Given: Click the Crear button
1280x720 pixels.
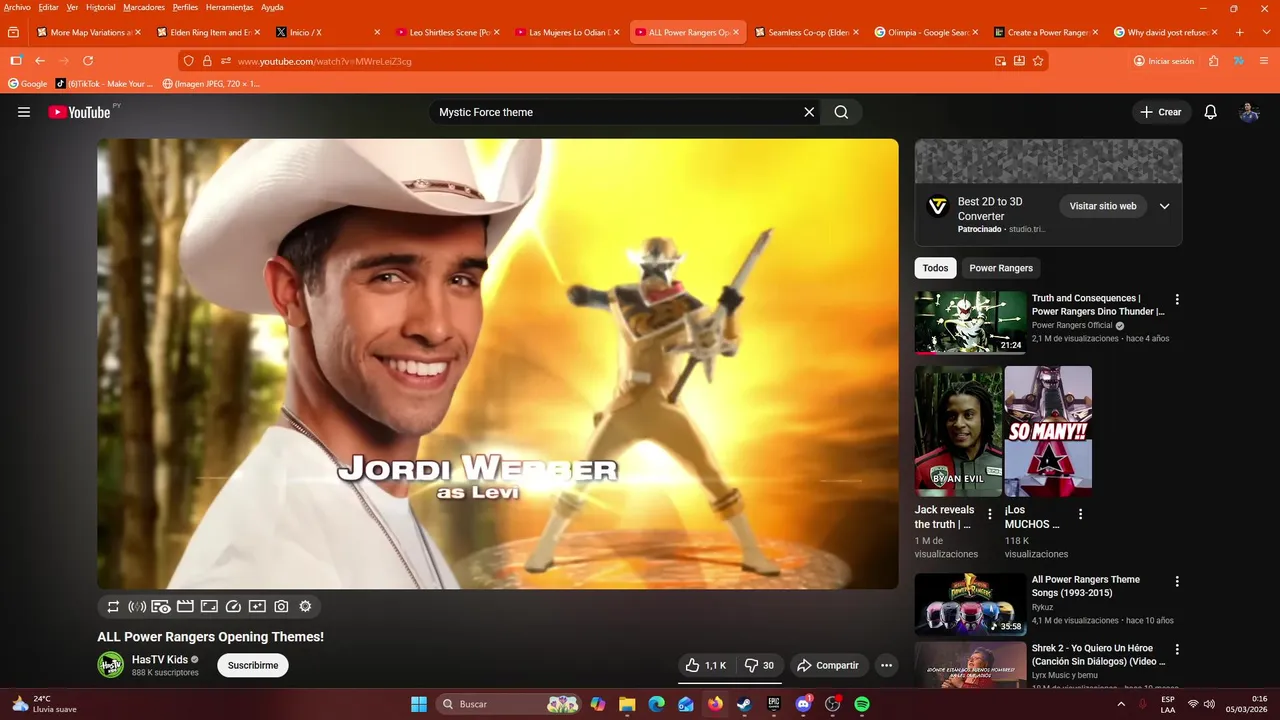Looking at the screenshot, I should pyautogui.click(x=1161, y=112).
